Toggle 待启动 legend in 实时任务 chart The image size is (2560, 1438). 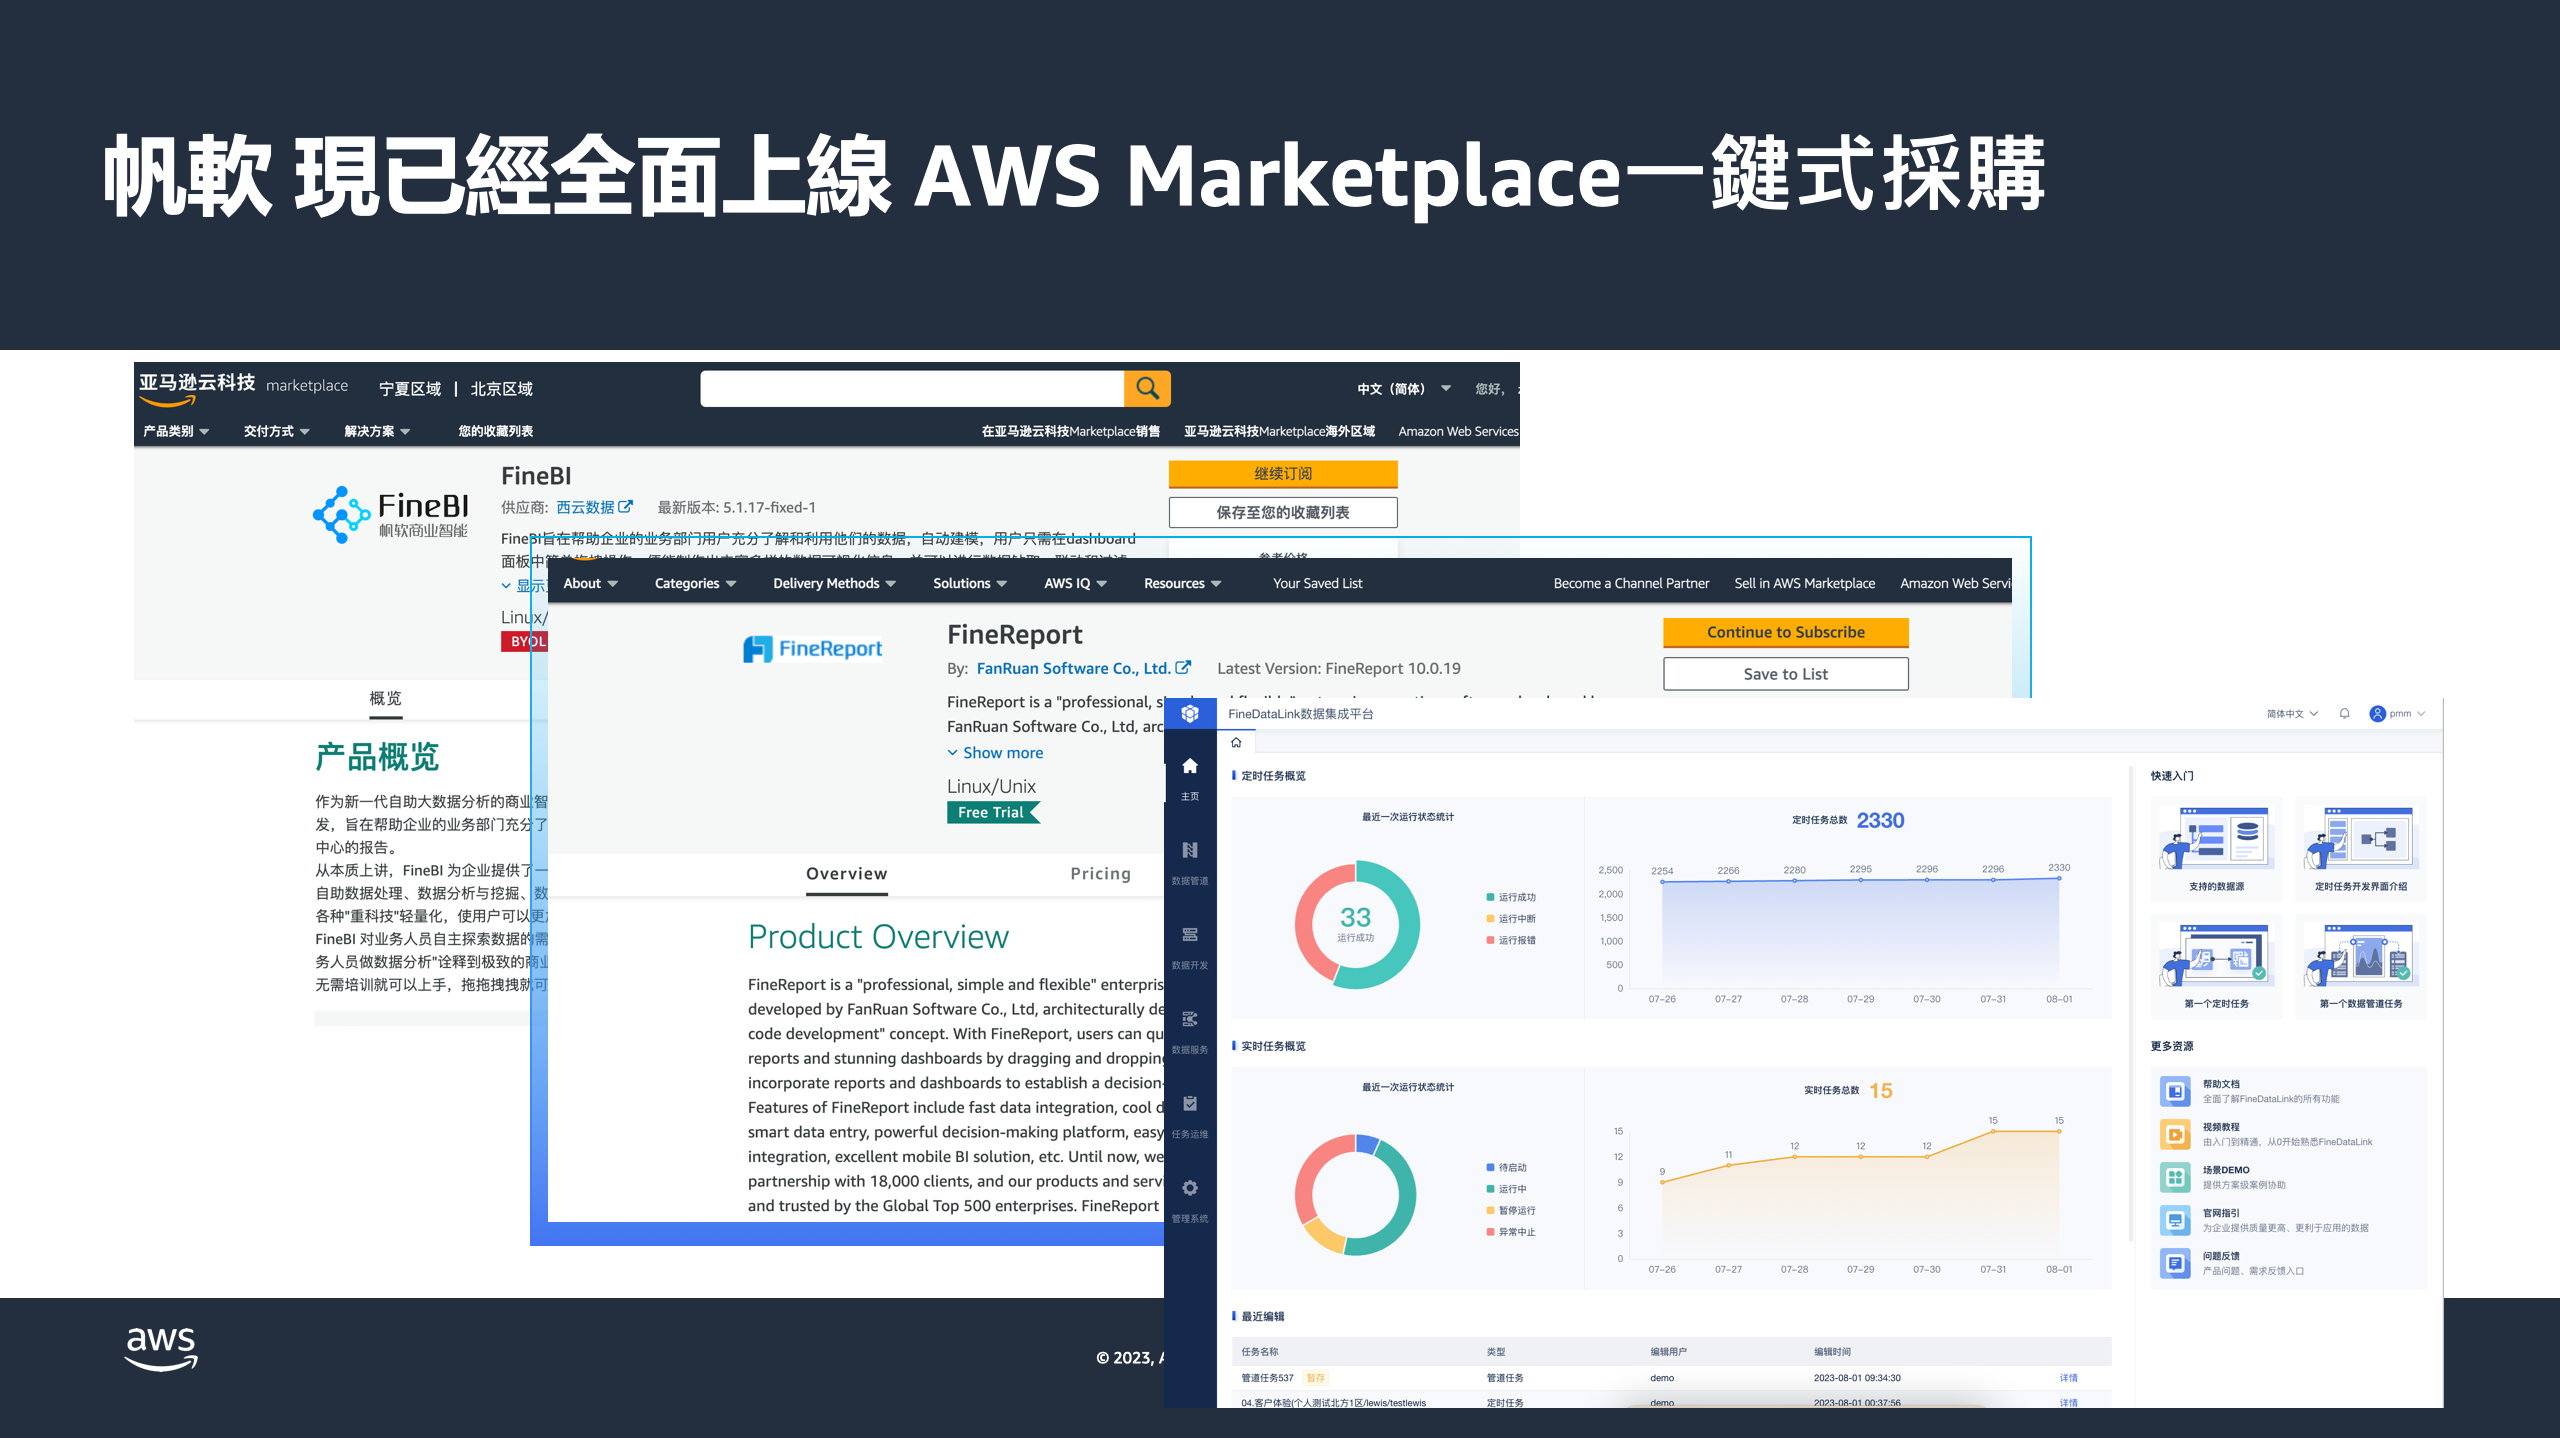(x=1507, y=1167)
